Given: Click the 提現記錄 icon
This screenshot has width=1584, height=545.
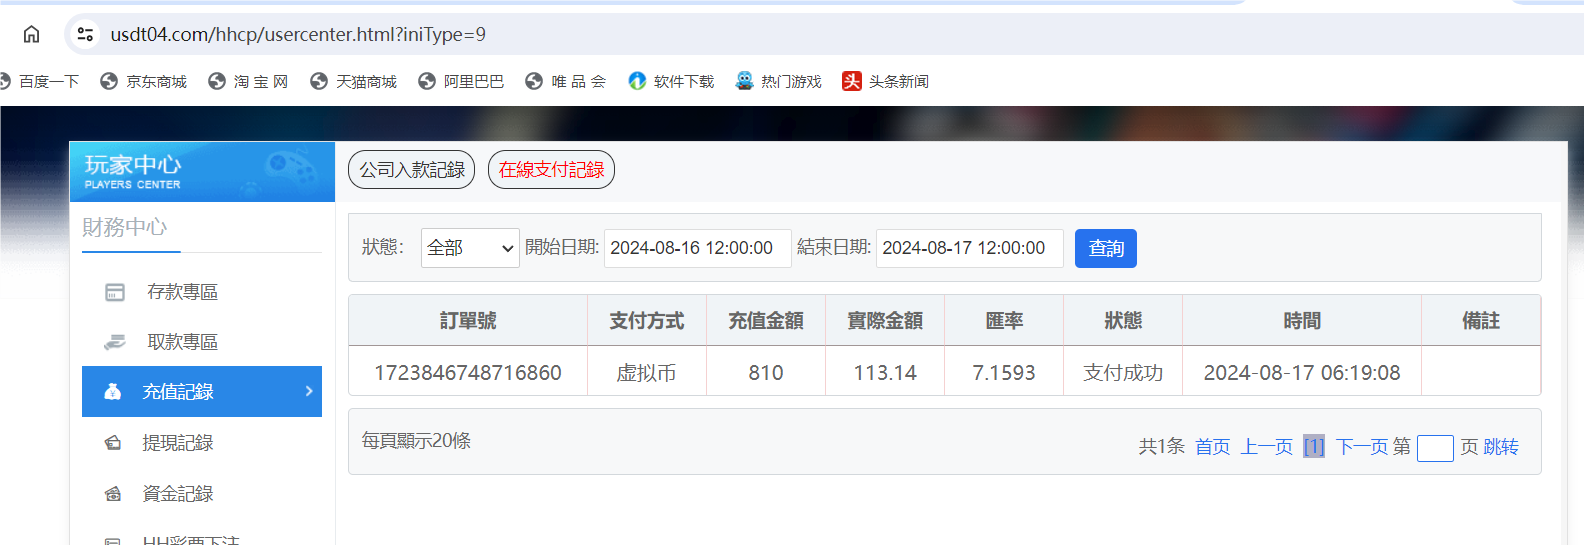Looking at the screenshot, I should point(113,443).
